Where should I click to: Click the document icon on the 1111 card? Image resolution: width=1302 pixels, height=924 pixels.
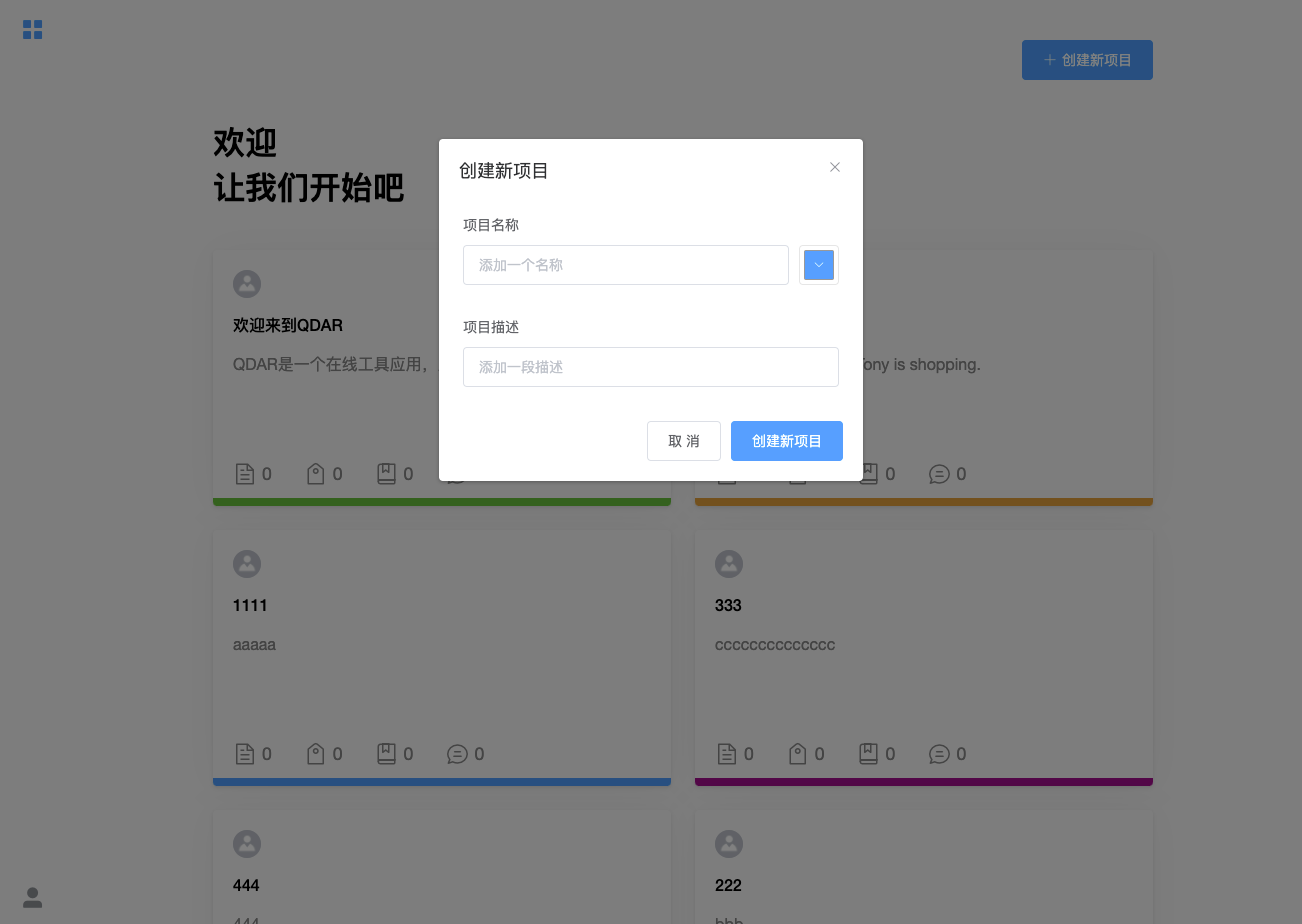coord(244,754)
